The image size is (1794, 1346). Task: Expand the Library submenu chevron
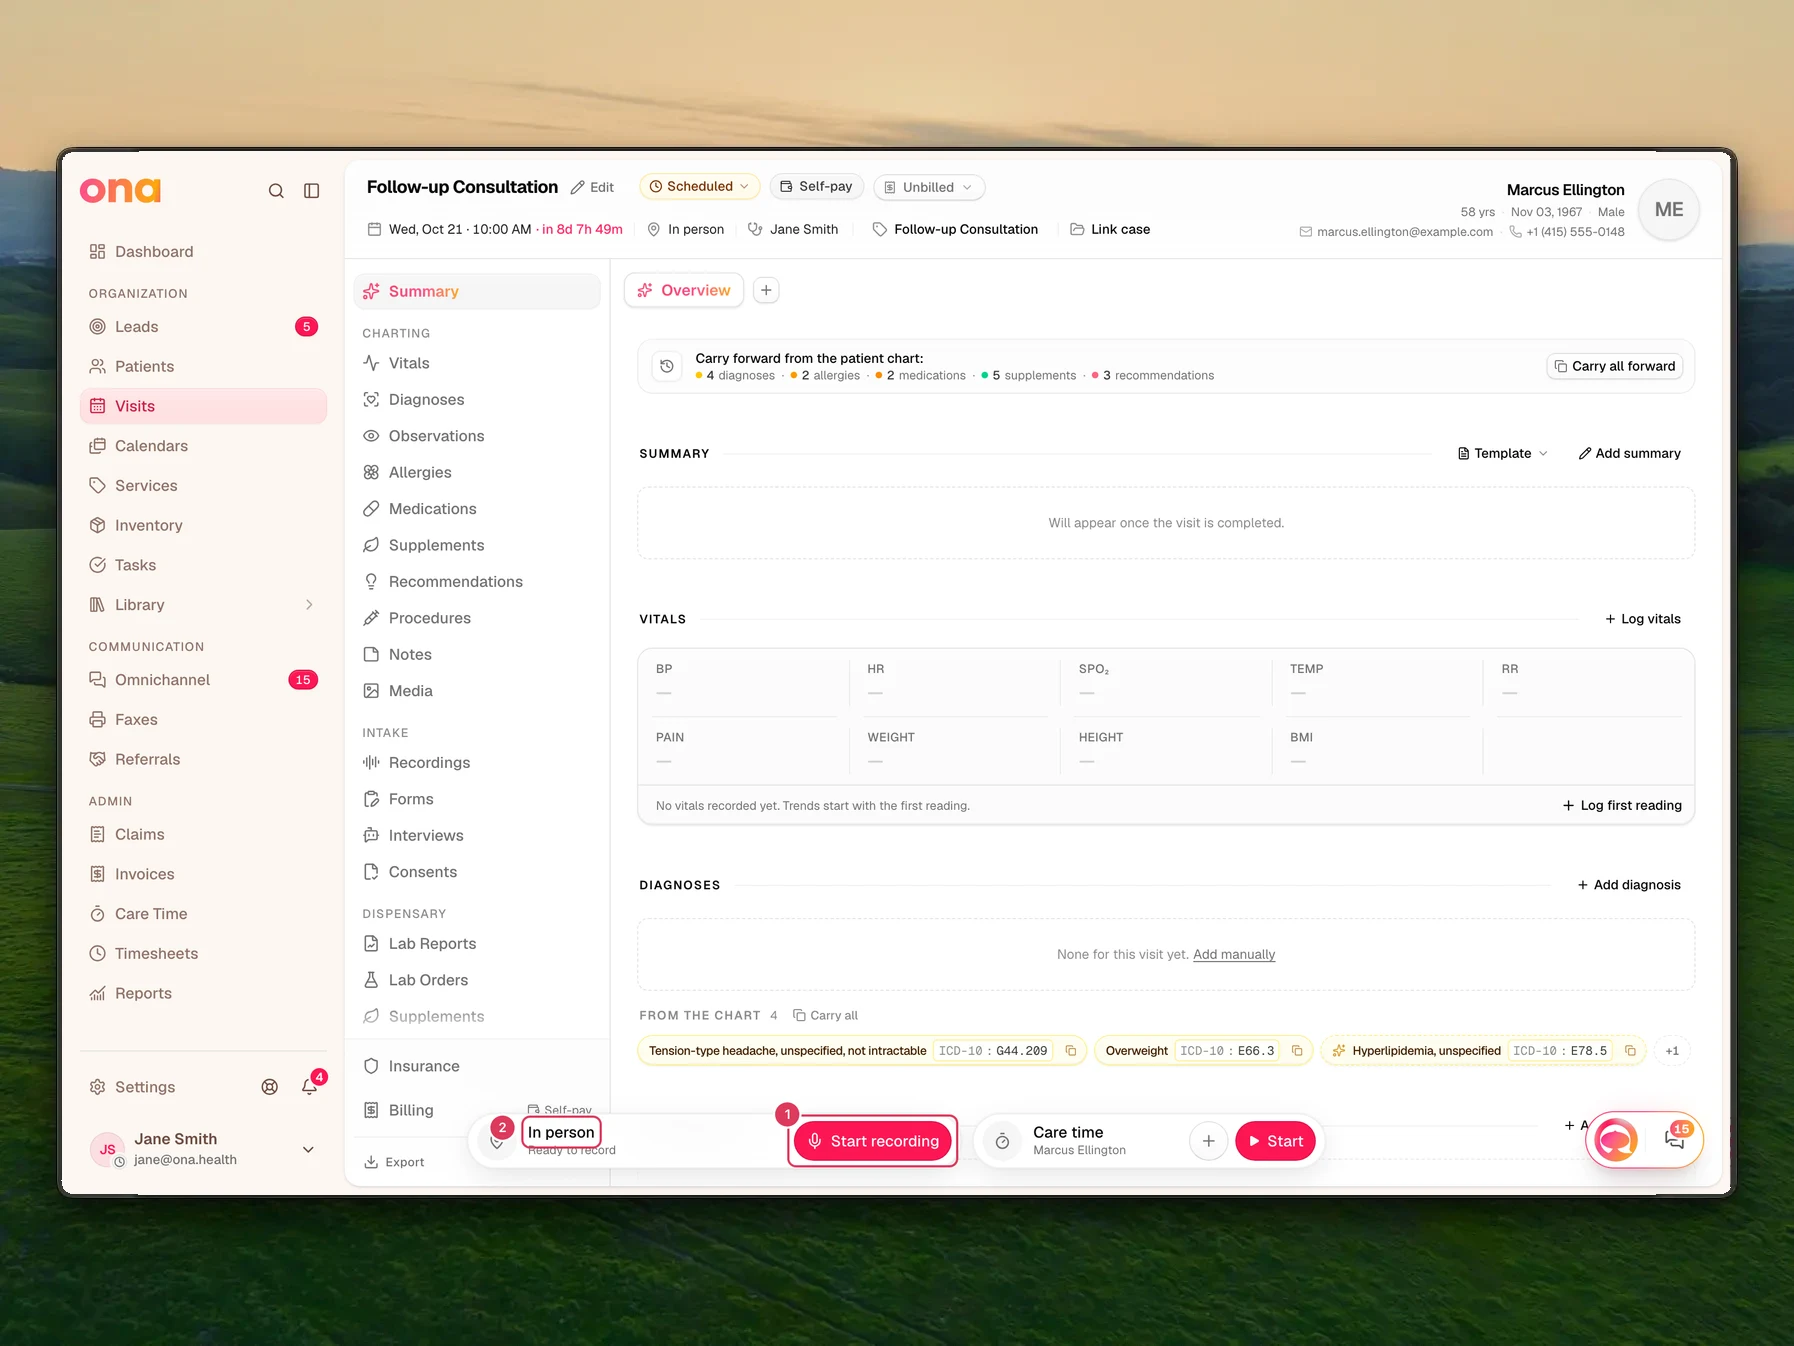(309, 605)
